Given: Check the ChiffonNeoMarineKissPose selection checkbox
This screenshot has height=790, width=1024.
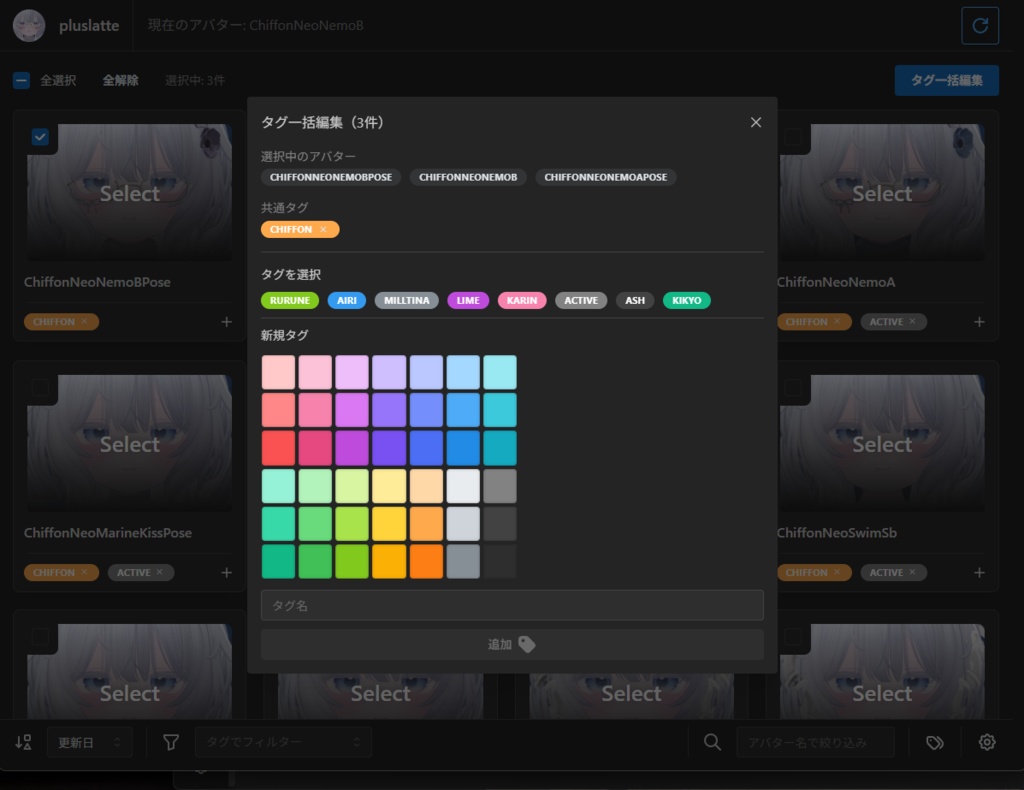Looking at the screenshot, I should tap(40, 388).
